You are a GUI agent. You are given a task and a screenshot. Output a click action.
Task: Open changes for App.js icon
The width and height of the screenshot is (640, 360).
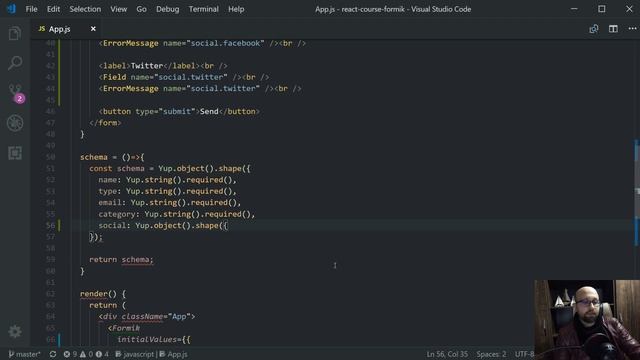594,29
